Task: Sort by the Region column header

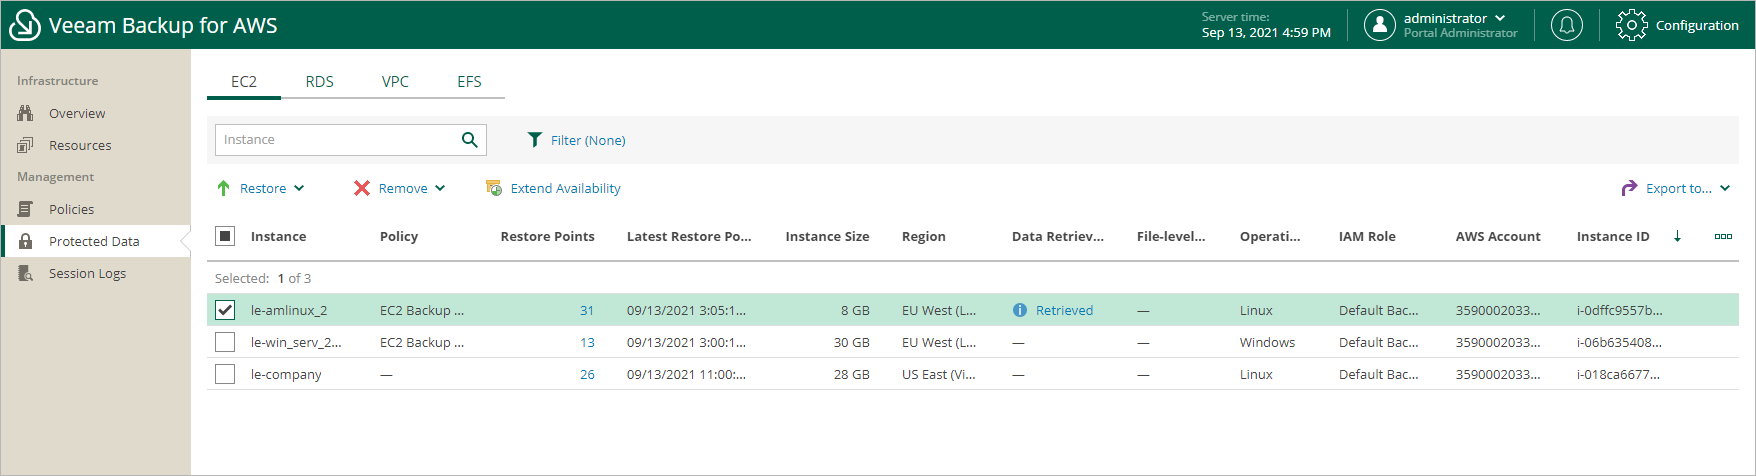Action: pos(923,236)
